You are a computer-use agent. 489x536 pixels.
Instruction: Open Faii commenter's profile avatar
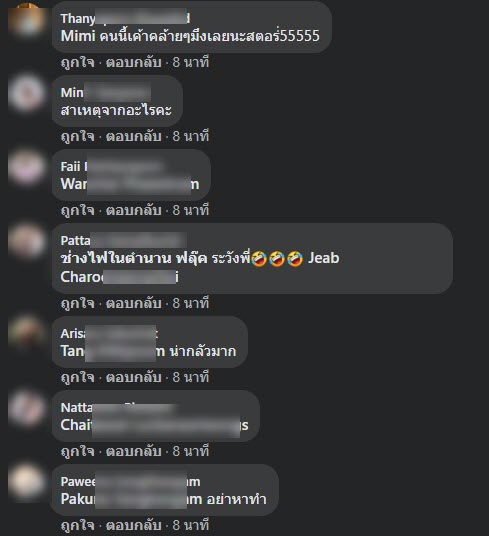pos(26,168)
